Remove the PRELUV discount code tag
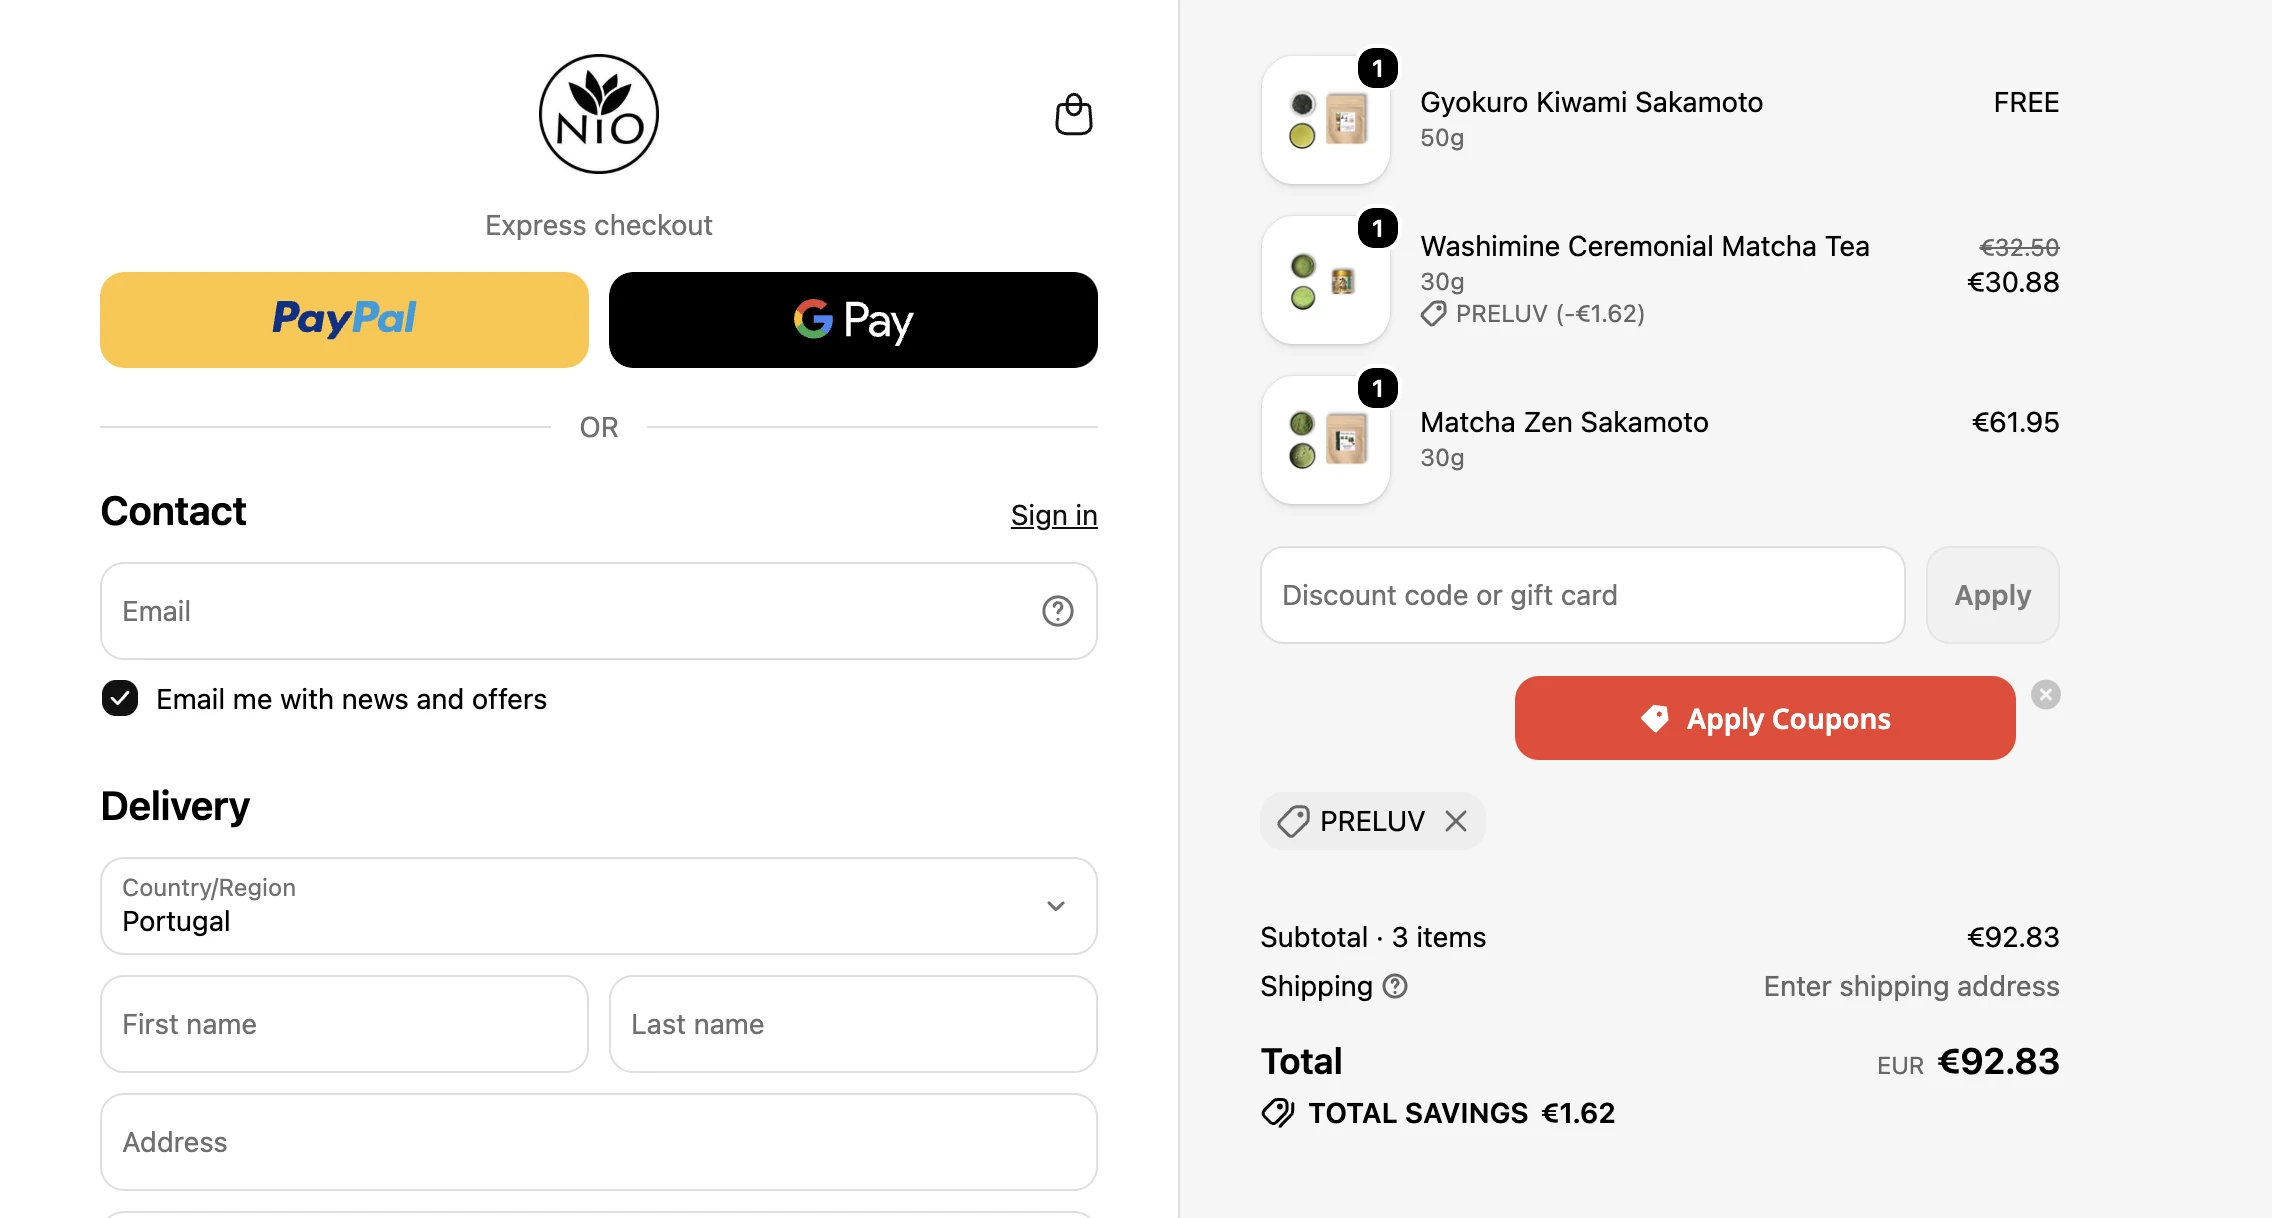This screenshot has height=1218, width=2272. (x=1456, y=821)
